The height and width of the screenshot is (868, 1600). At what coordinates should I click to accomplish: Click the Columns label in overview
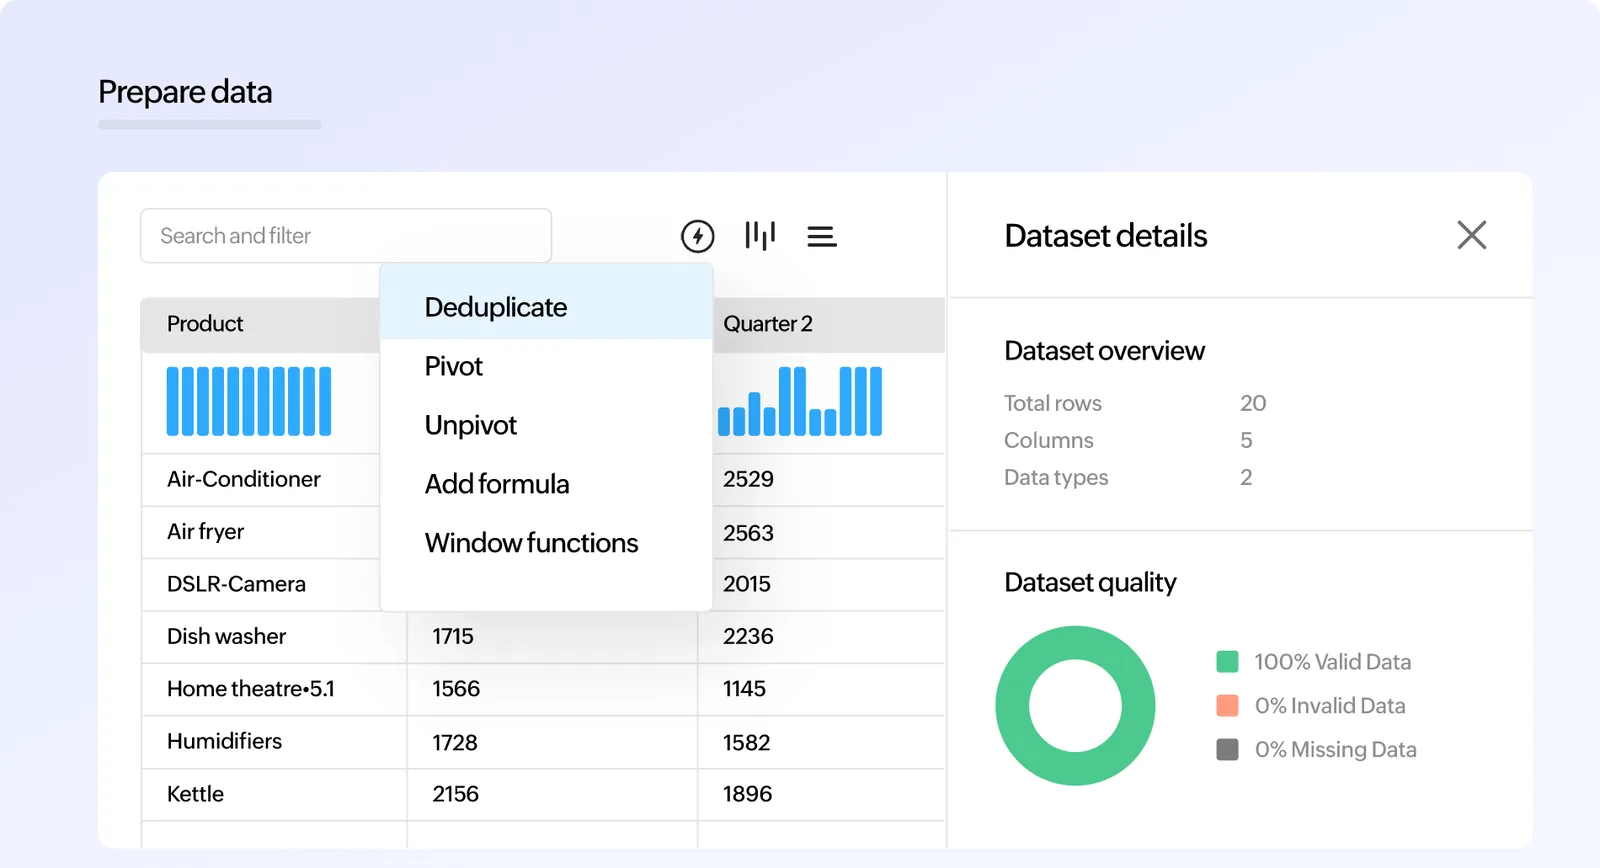click(x=1049, y=440)
